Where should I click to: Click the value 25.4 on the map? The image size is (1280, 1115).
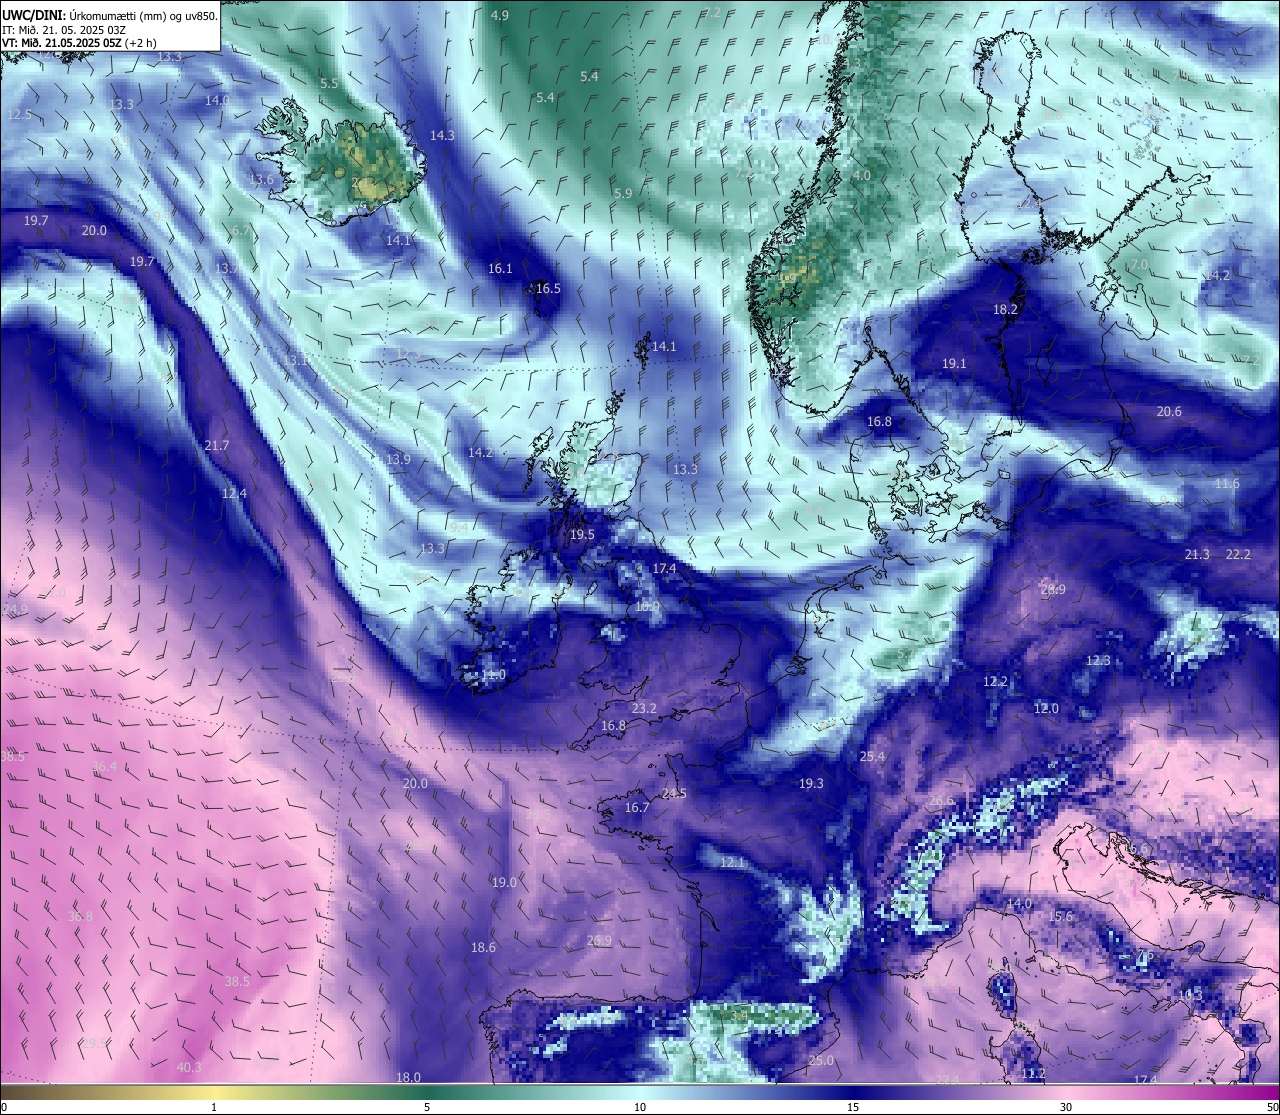coord(872,756)
